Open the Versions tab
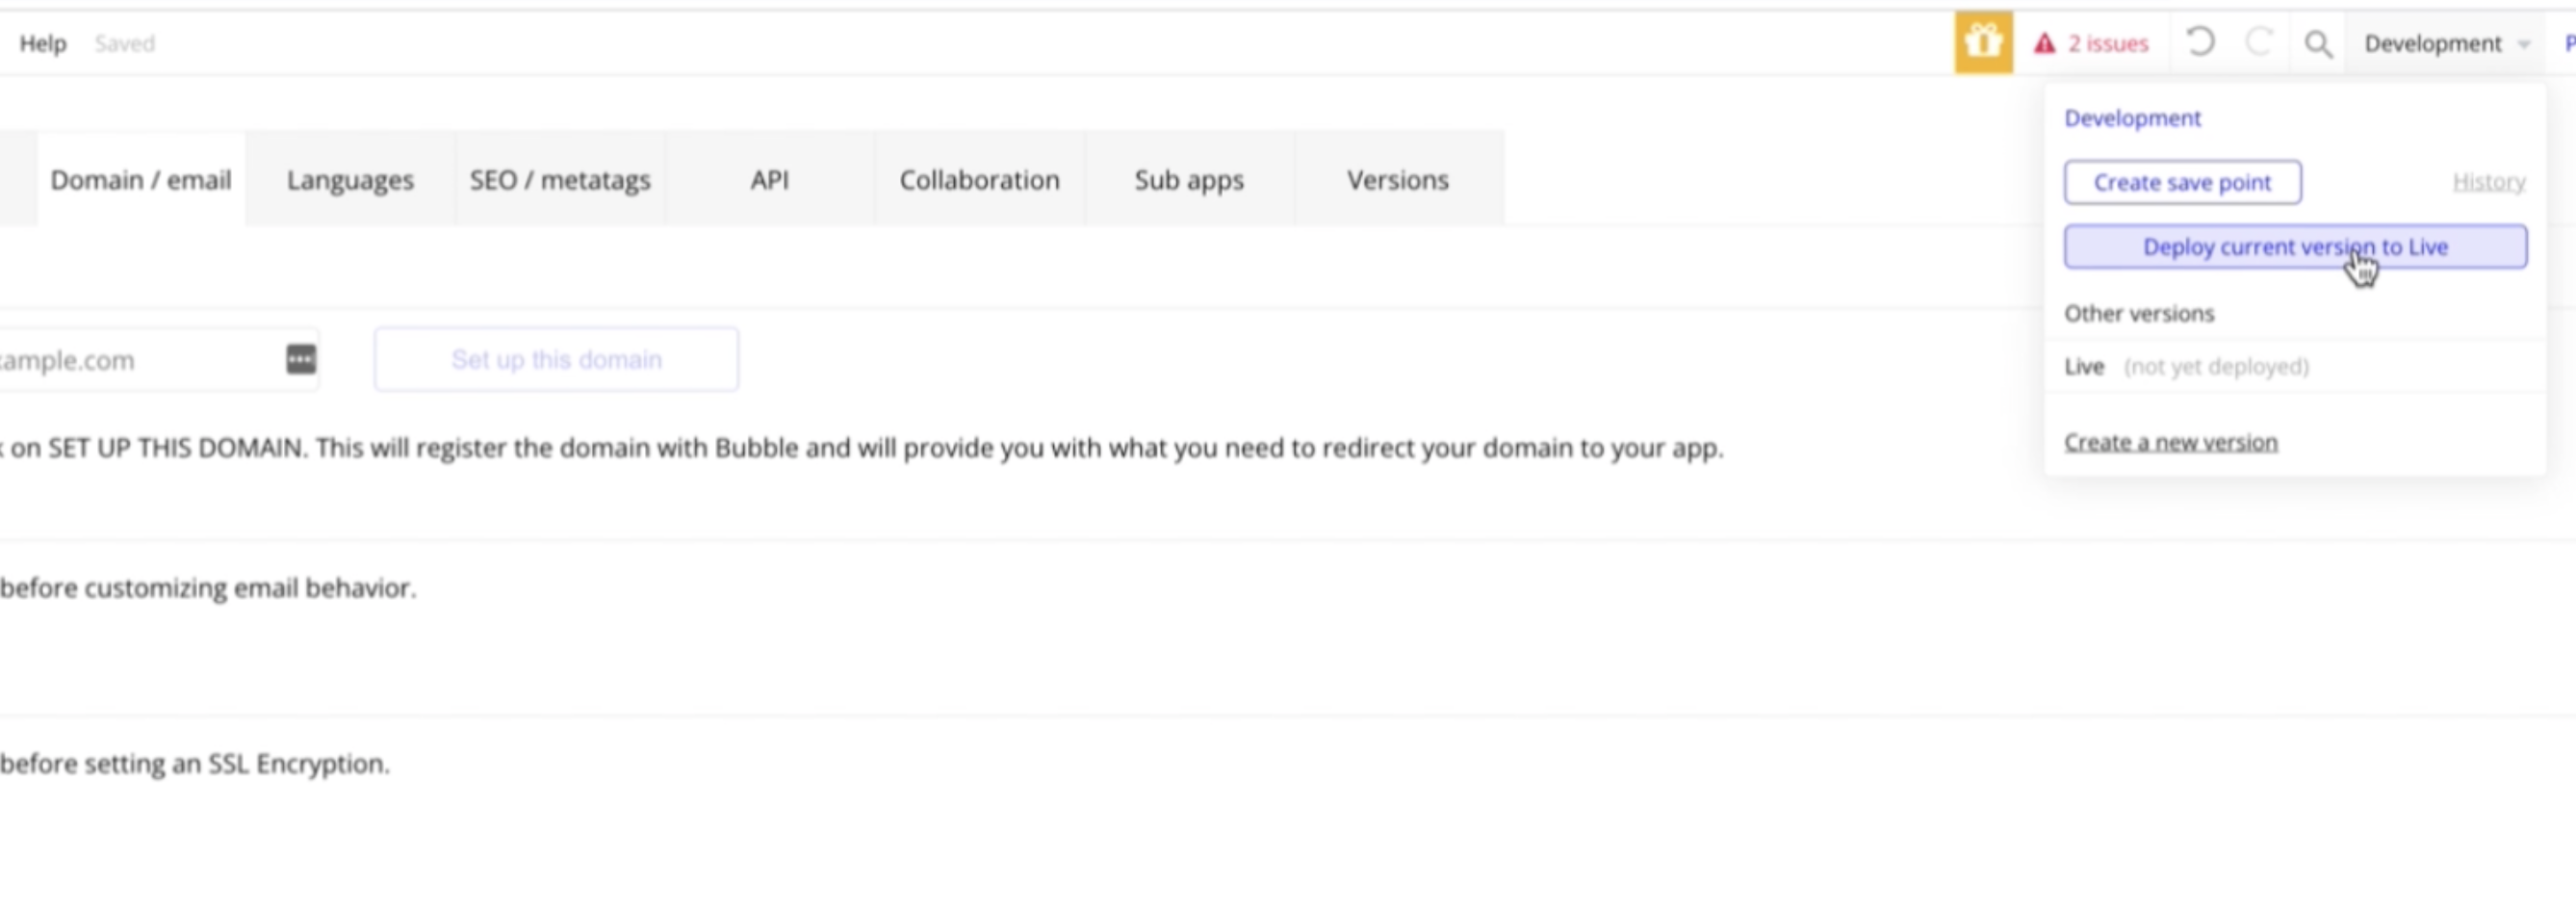The height and width of the screenshot is (909, 2576). 1398,180
